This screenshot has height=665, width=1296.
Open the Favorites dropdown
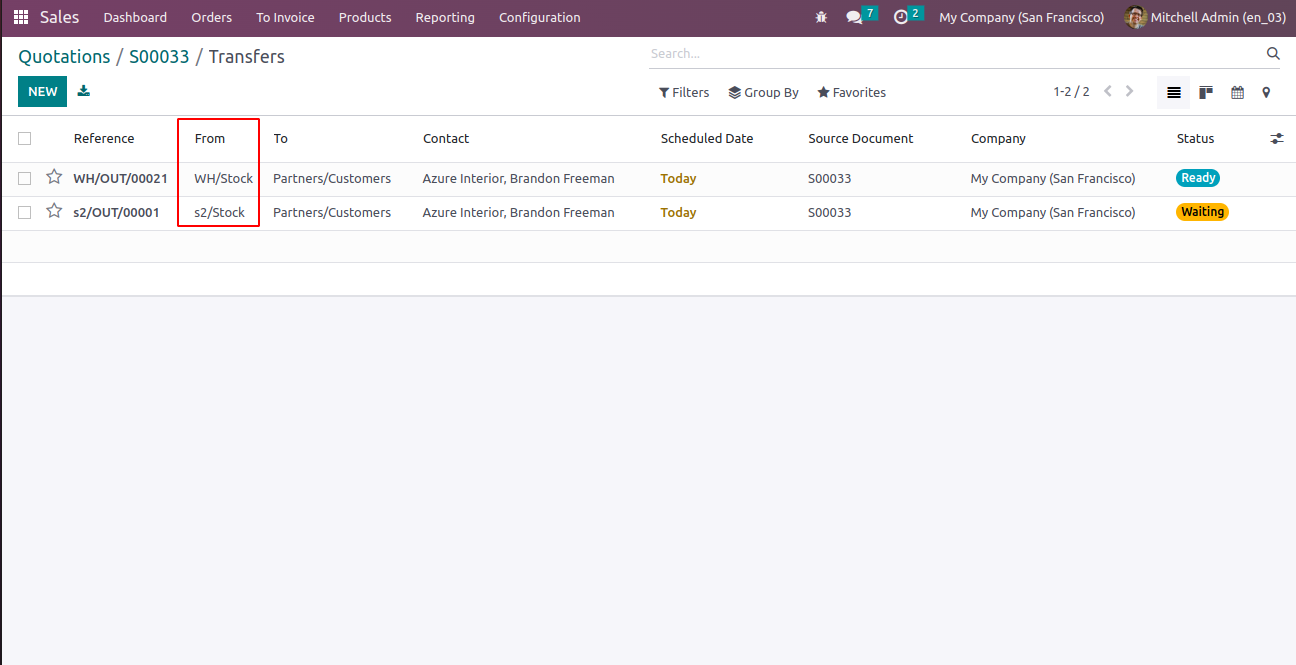tap(851, 92)
